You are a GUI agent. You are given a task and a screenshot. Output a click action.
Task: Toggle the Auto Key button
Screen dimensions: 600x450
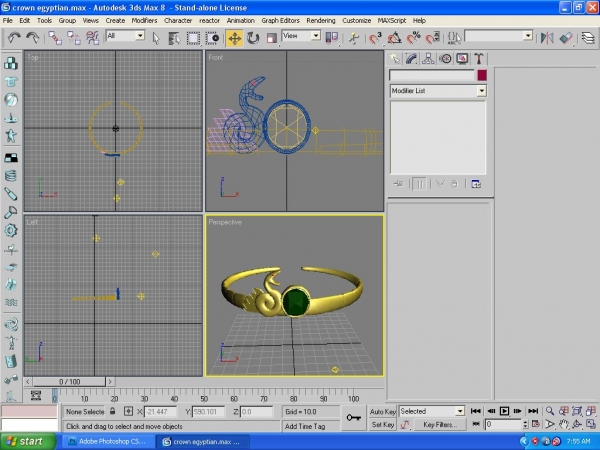coord(382,412)
